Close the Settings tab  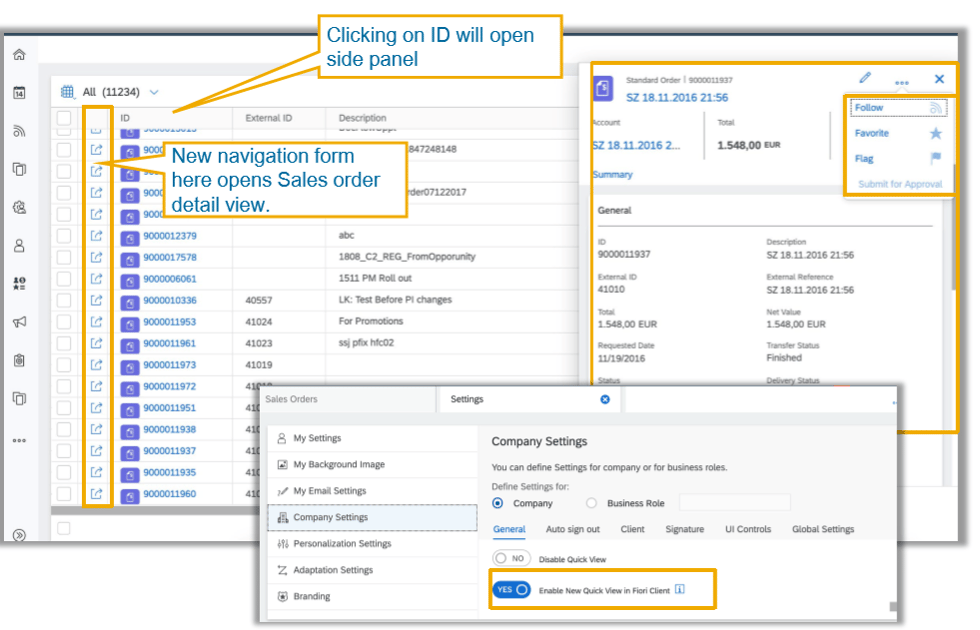pos(605,399)
